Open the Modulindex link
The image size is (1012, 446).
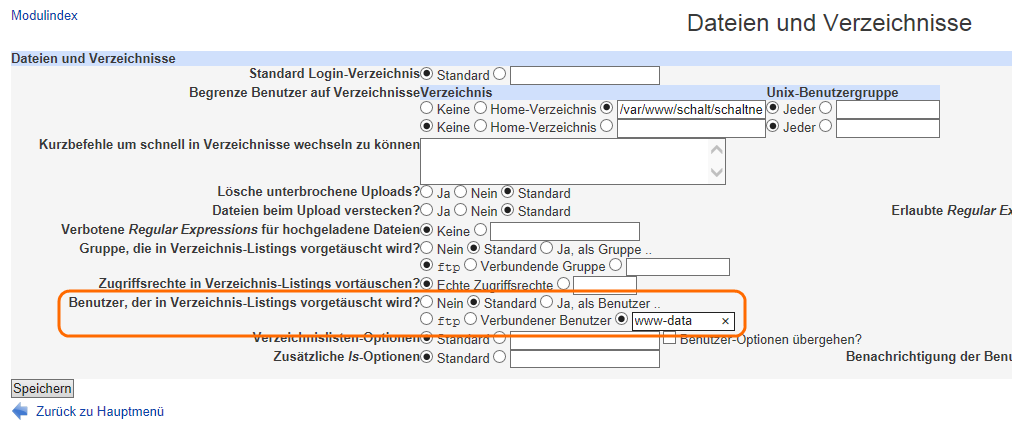coord(44,16)
